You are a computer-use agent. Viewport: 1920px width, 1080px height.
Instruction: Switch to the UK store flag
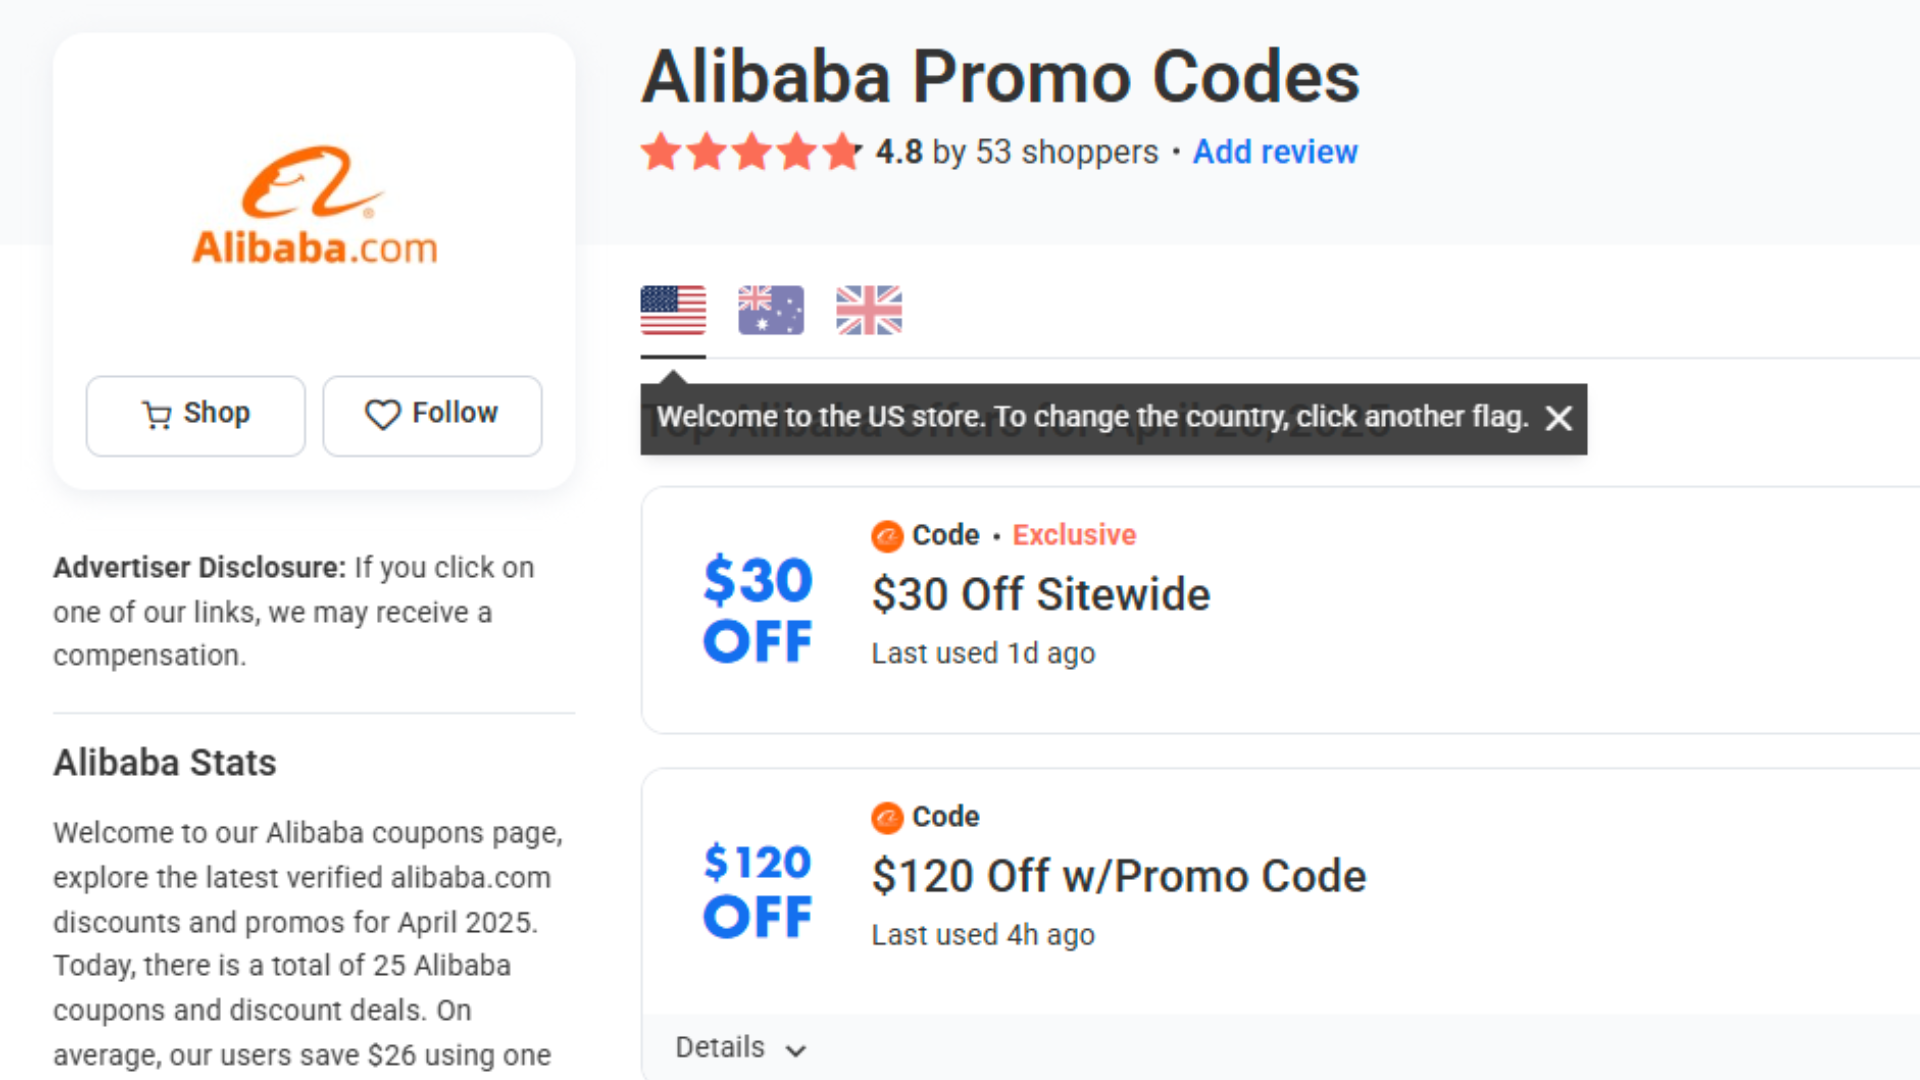(868, 310)
